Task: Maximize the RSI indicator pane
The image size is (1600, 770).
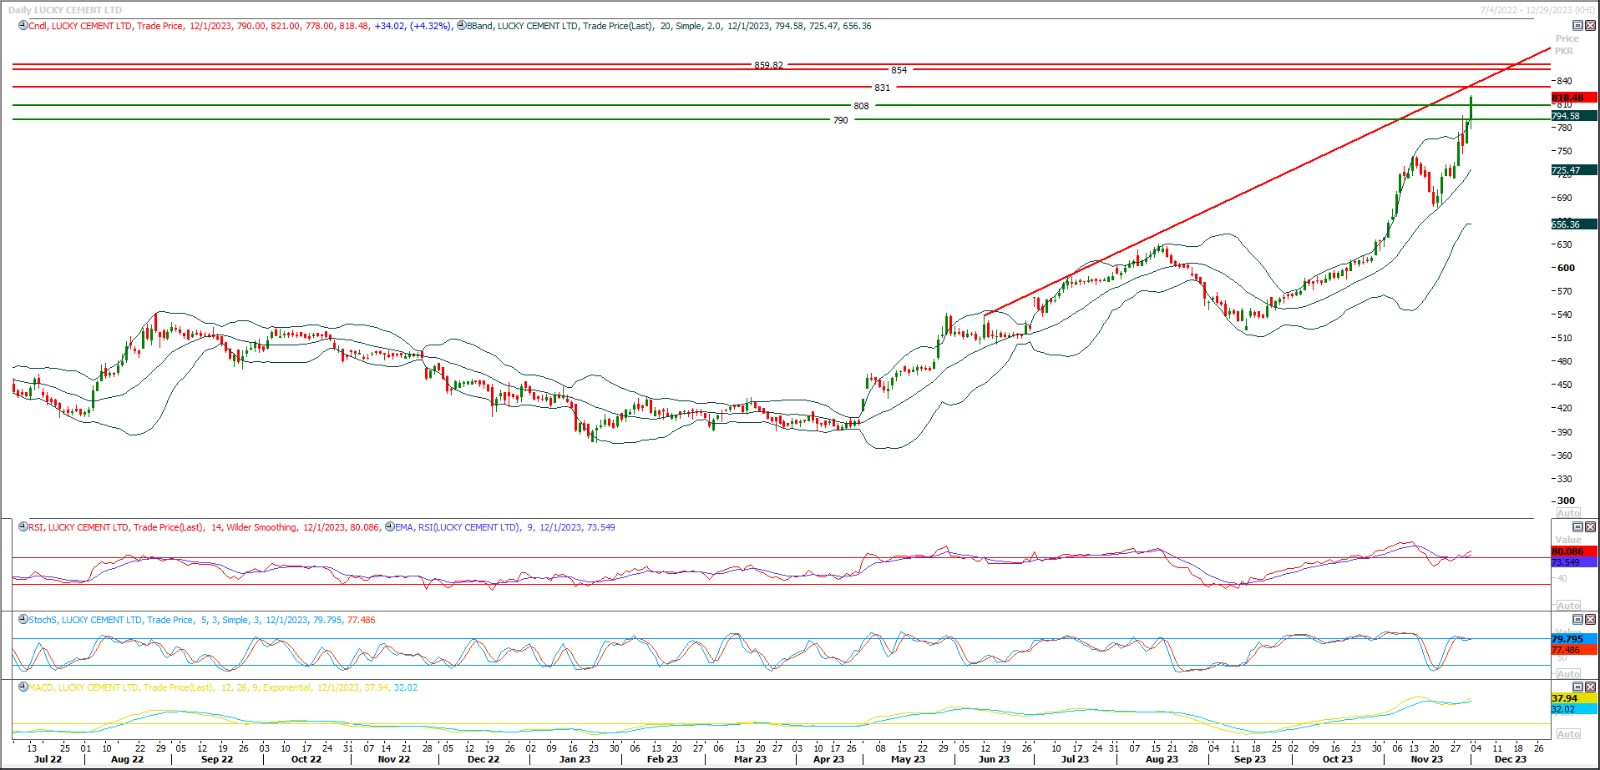Action: tap(1578, 527)
